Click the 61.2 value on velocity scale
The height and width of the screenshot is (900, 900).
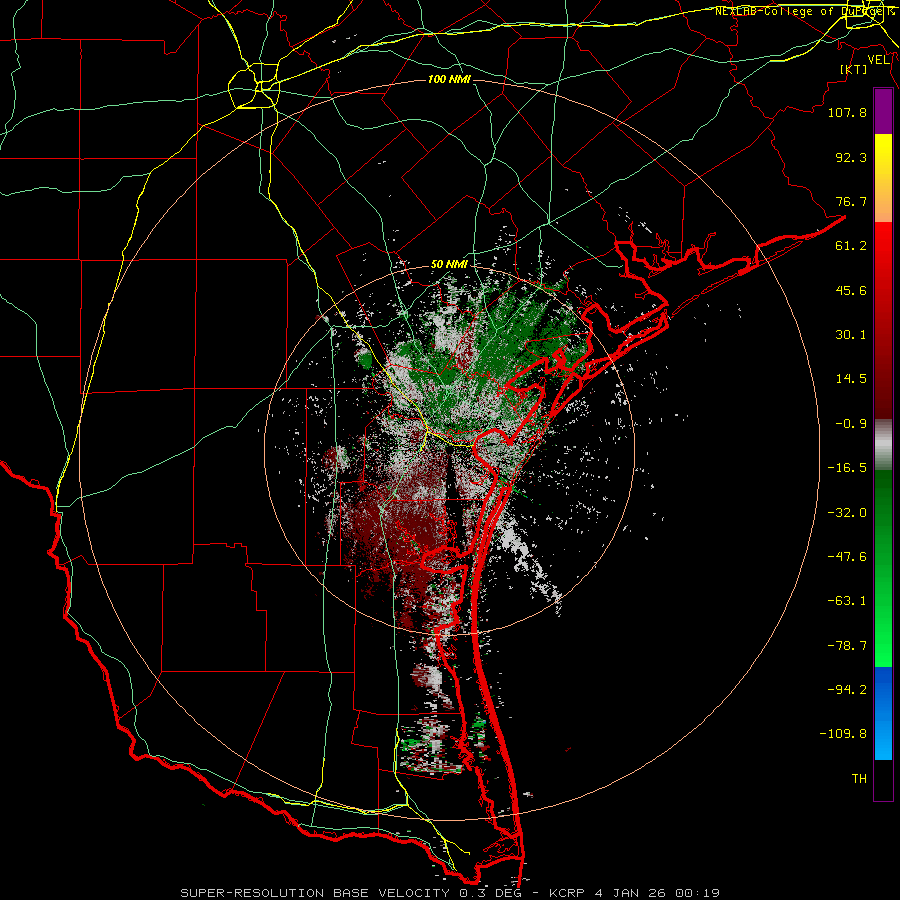tap(851, 246)
